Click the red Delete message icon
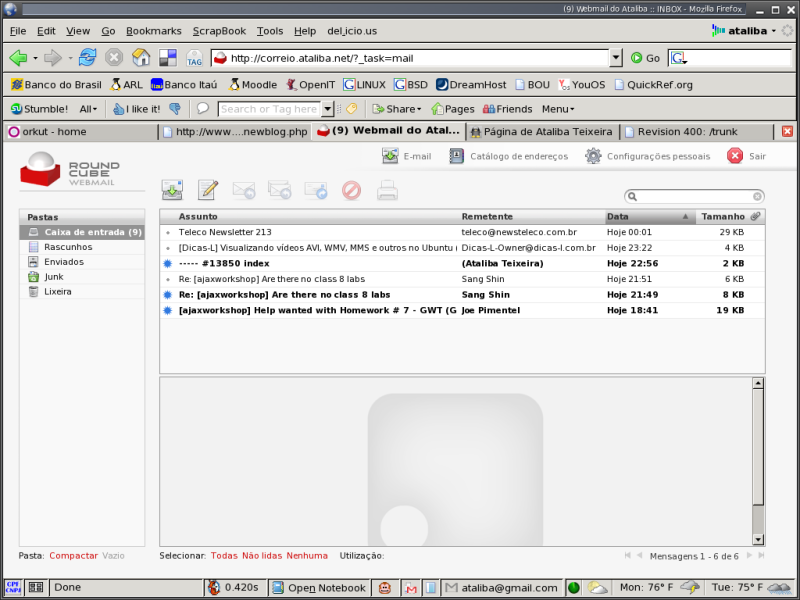The height and width of the screenshot is (600, 800). click(352, 190)
